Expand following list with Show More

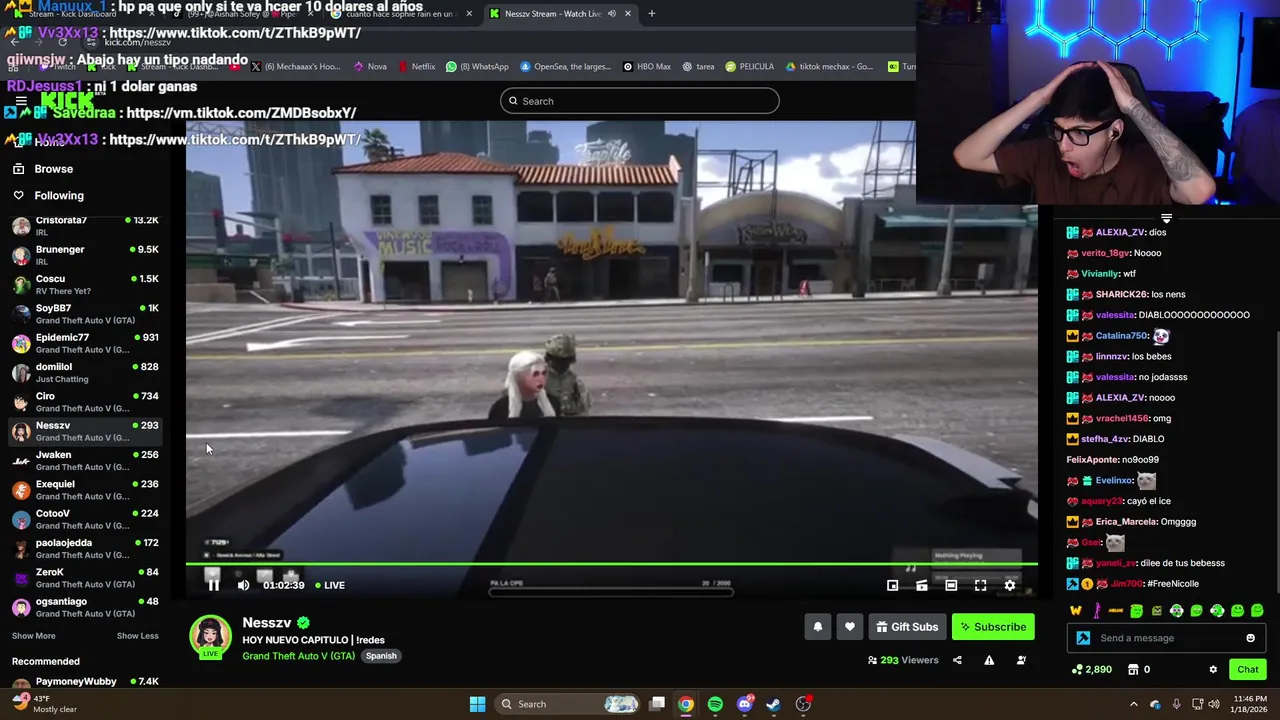coord(33,636)
